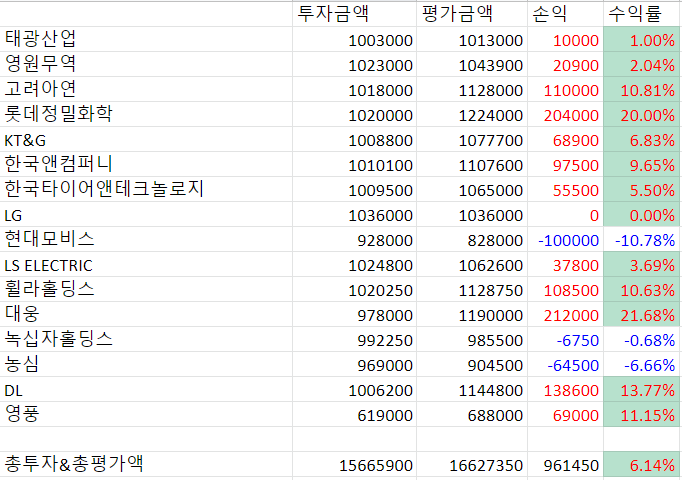682x480 pixels.
Task: Click KT&G return 6.83%
Action: click(x=642, y=139)
